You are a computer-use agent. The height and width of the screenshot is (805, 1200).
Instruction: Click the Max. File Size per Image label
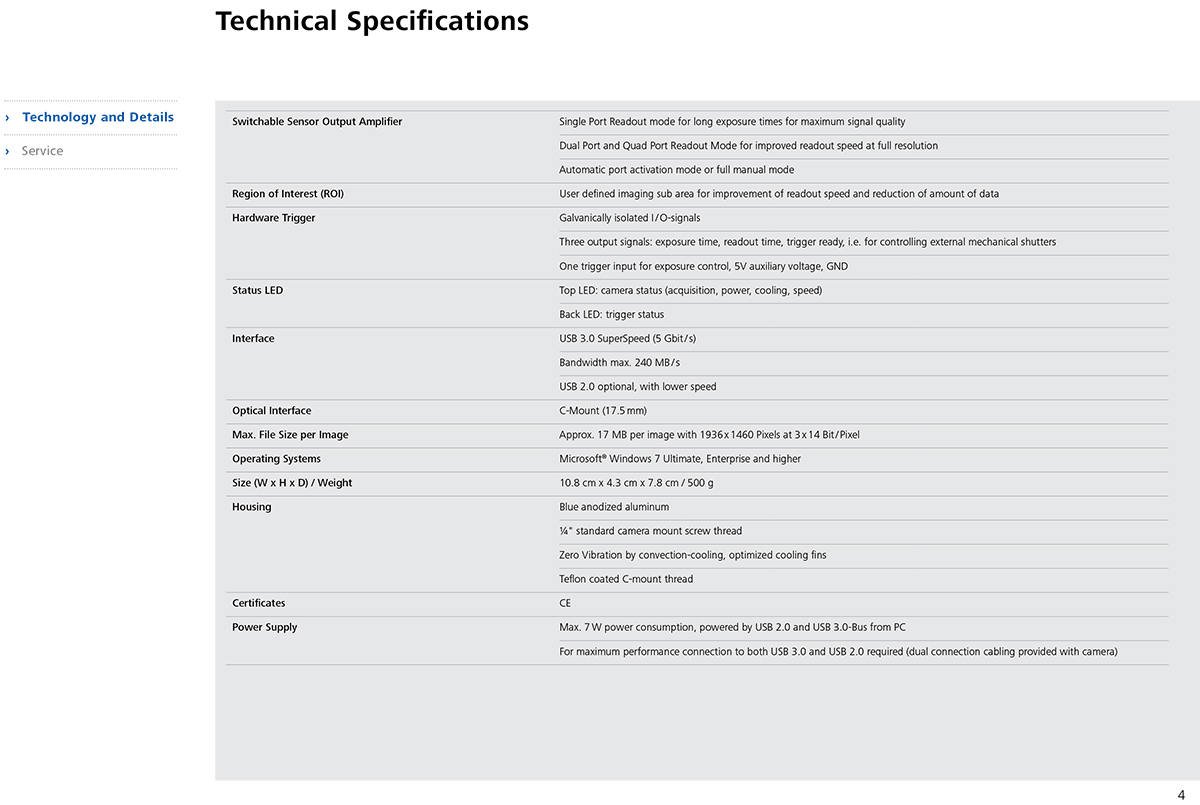tap(290, 435)
